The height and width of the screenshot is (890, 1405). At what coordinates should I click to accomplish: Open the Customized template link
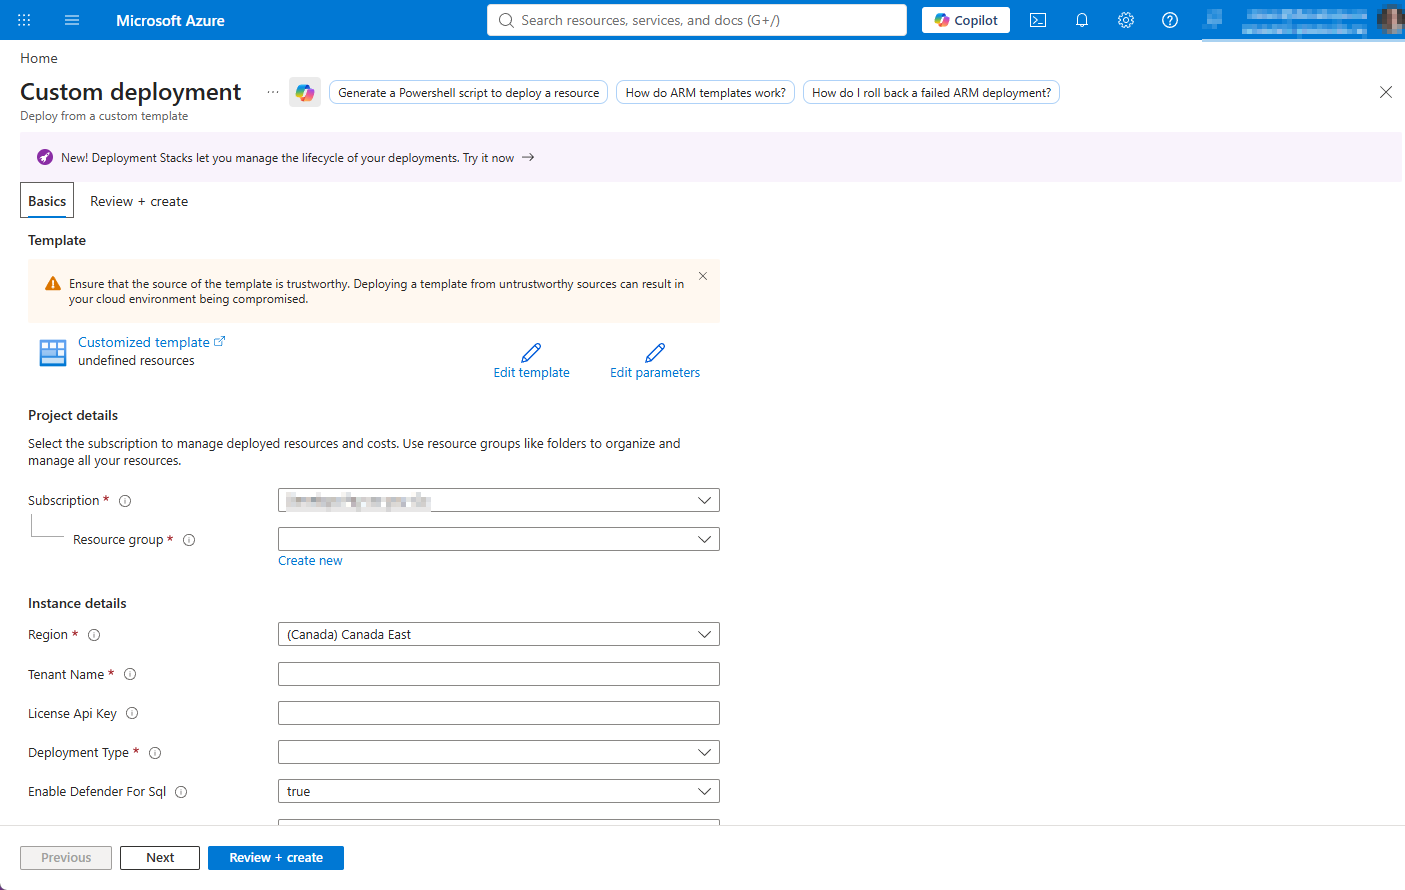point(152,342)
